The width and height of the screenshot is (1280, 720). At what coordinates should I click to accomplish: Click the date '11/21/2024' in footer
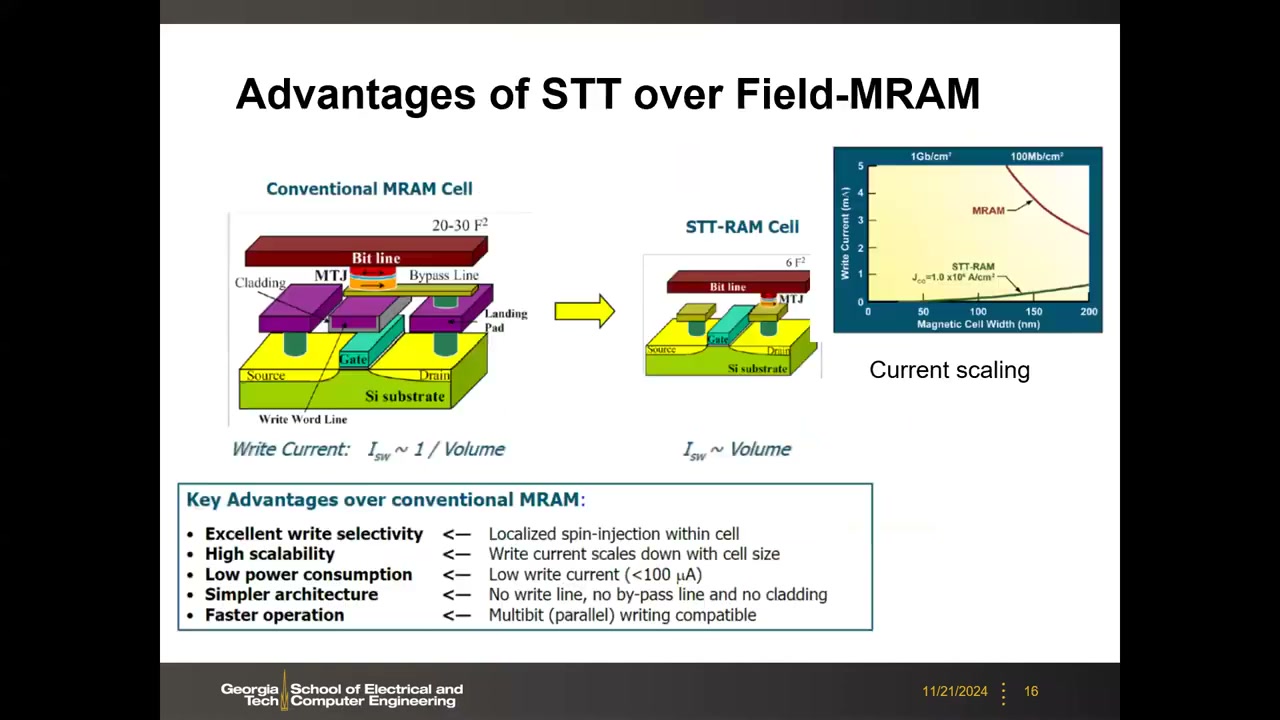pos(955,691)
